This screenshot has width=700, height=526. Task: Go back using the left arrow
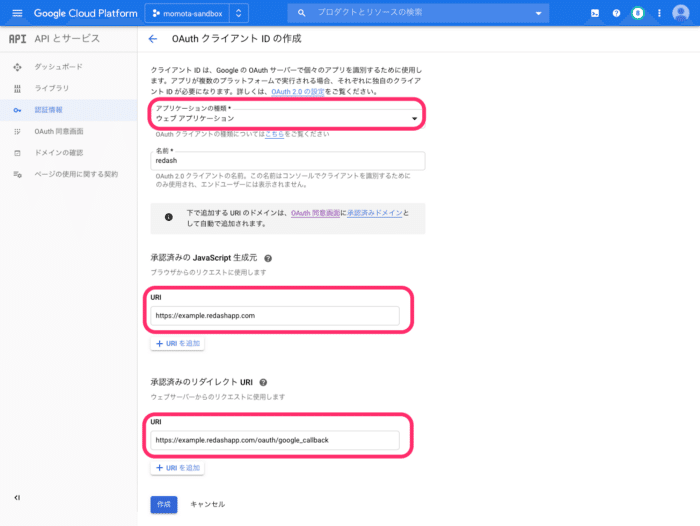pos(153,39)
